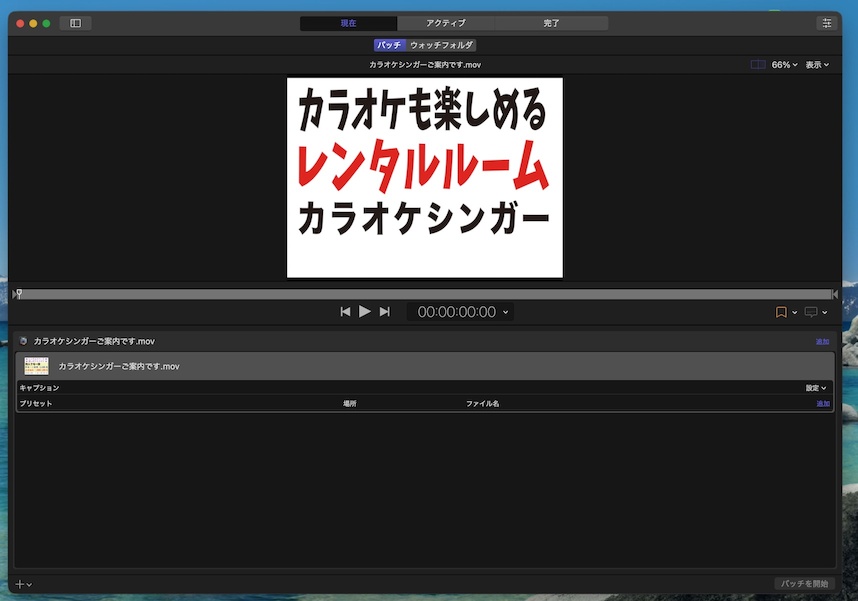Click the 追加 link in the プリセット row
Viewport: 858px width, 601px height.
[x=822, y=403]
